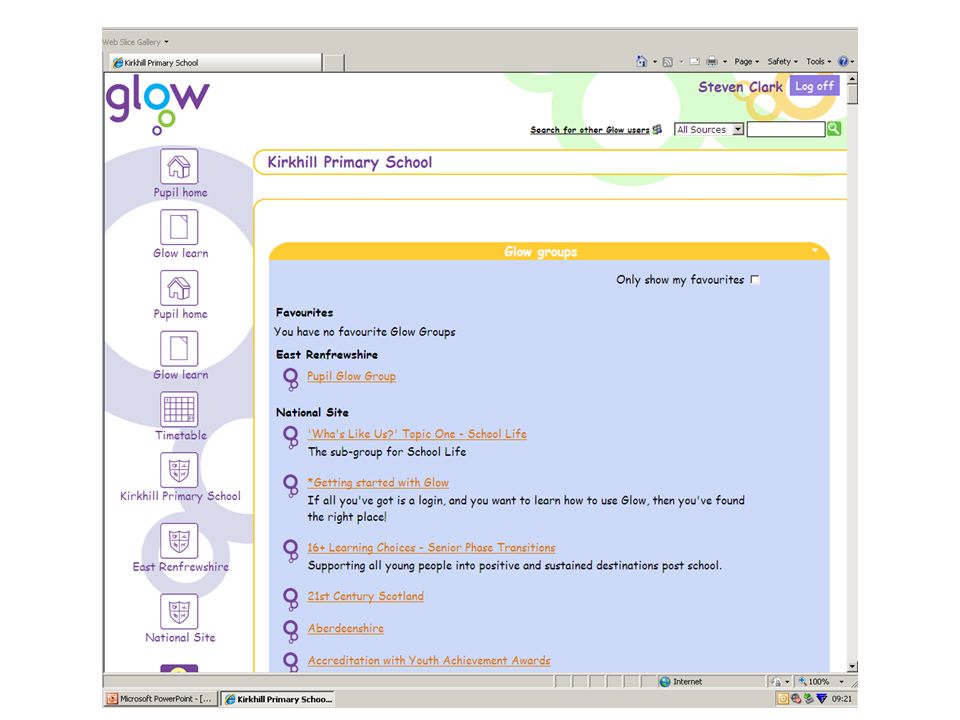Click the blue triangle system tray icon
Image resolution: width=960 pixels, height=720 pixels.
(822, 699)
